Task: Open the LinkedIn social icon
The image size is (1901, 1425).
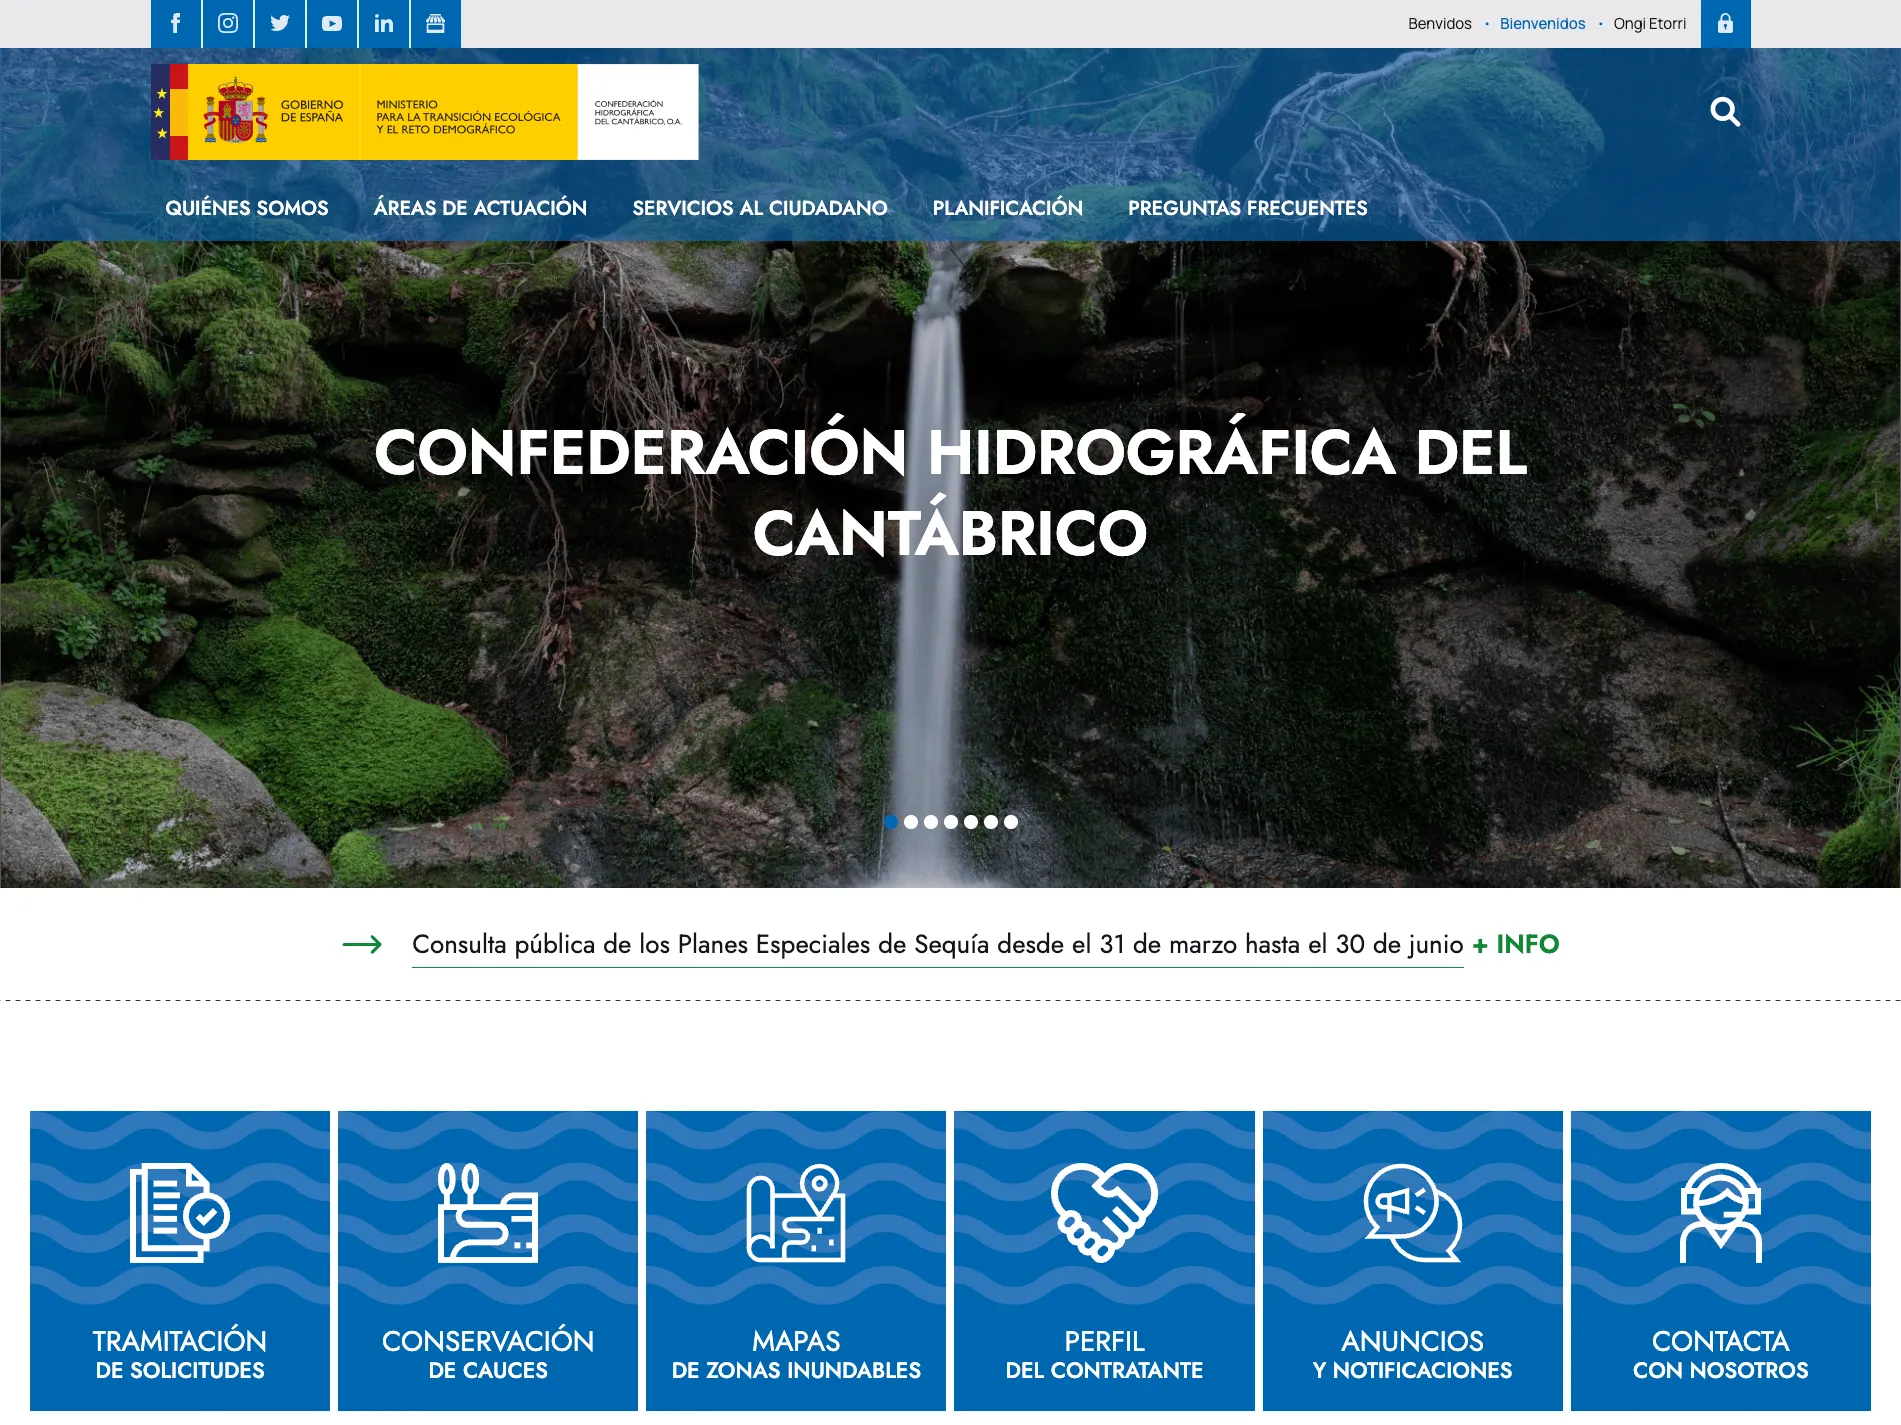Action: 383,24
